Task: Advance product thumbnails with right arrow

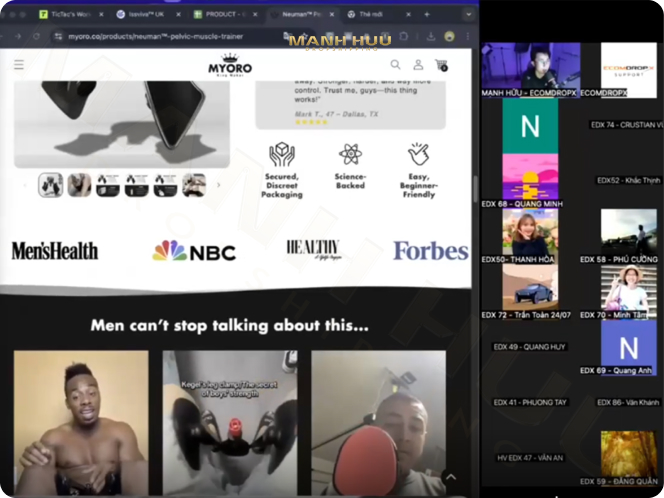Action: (x=218, y=185)
